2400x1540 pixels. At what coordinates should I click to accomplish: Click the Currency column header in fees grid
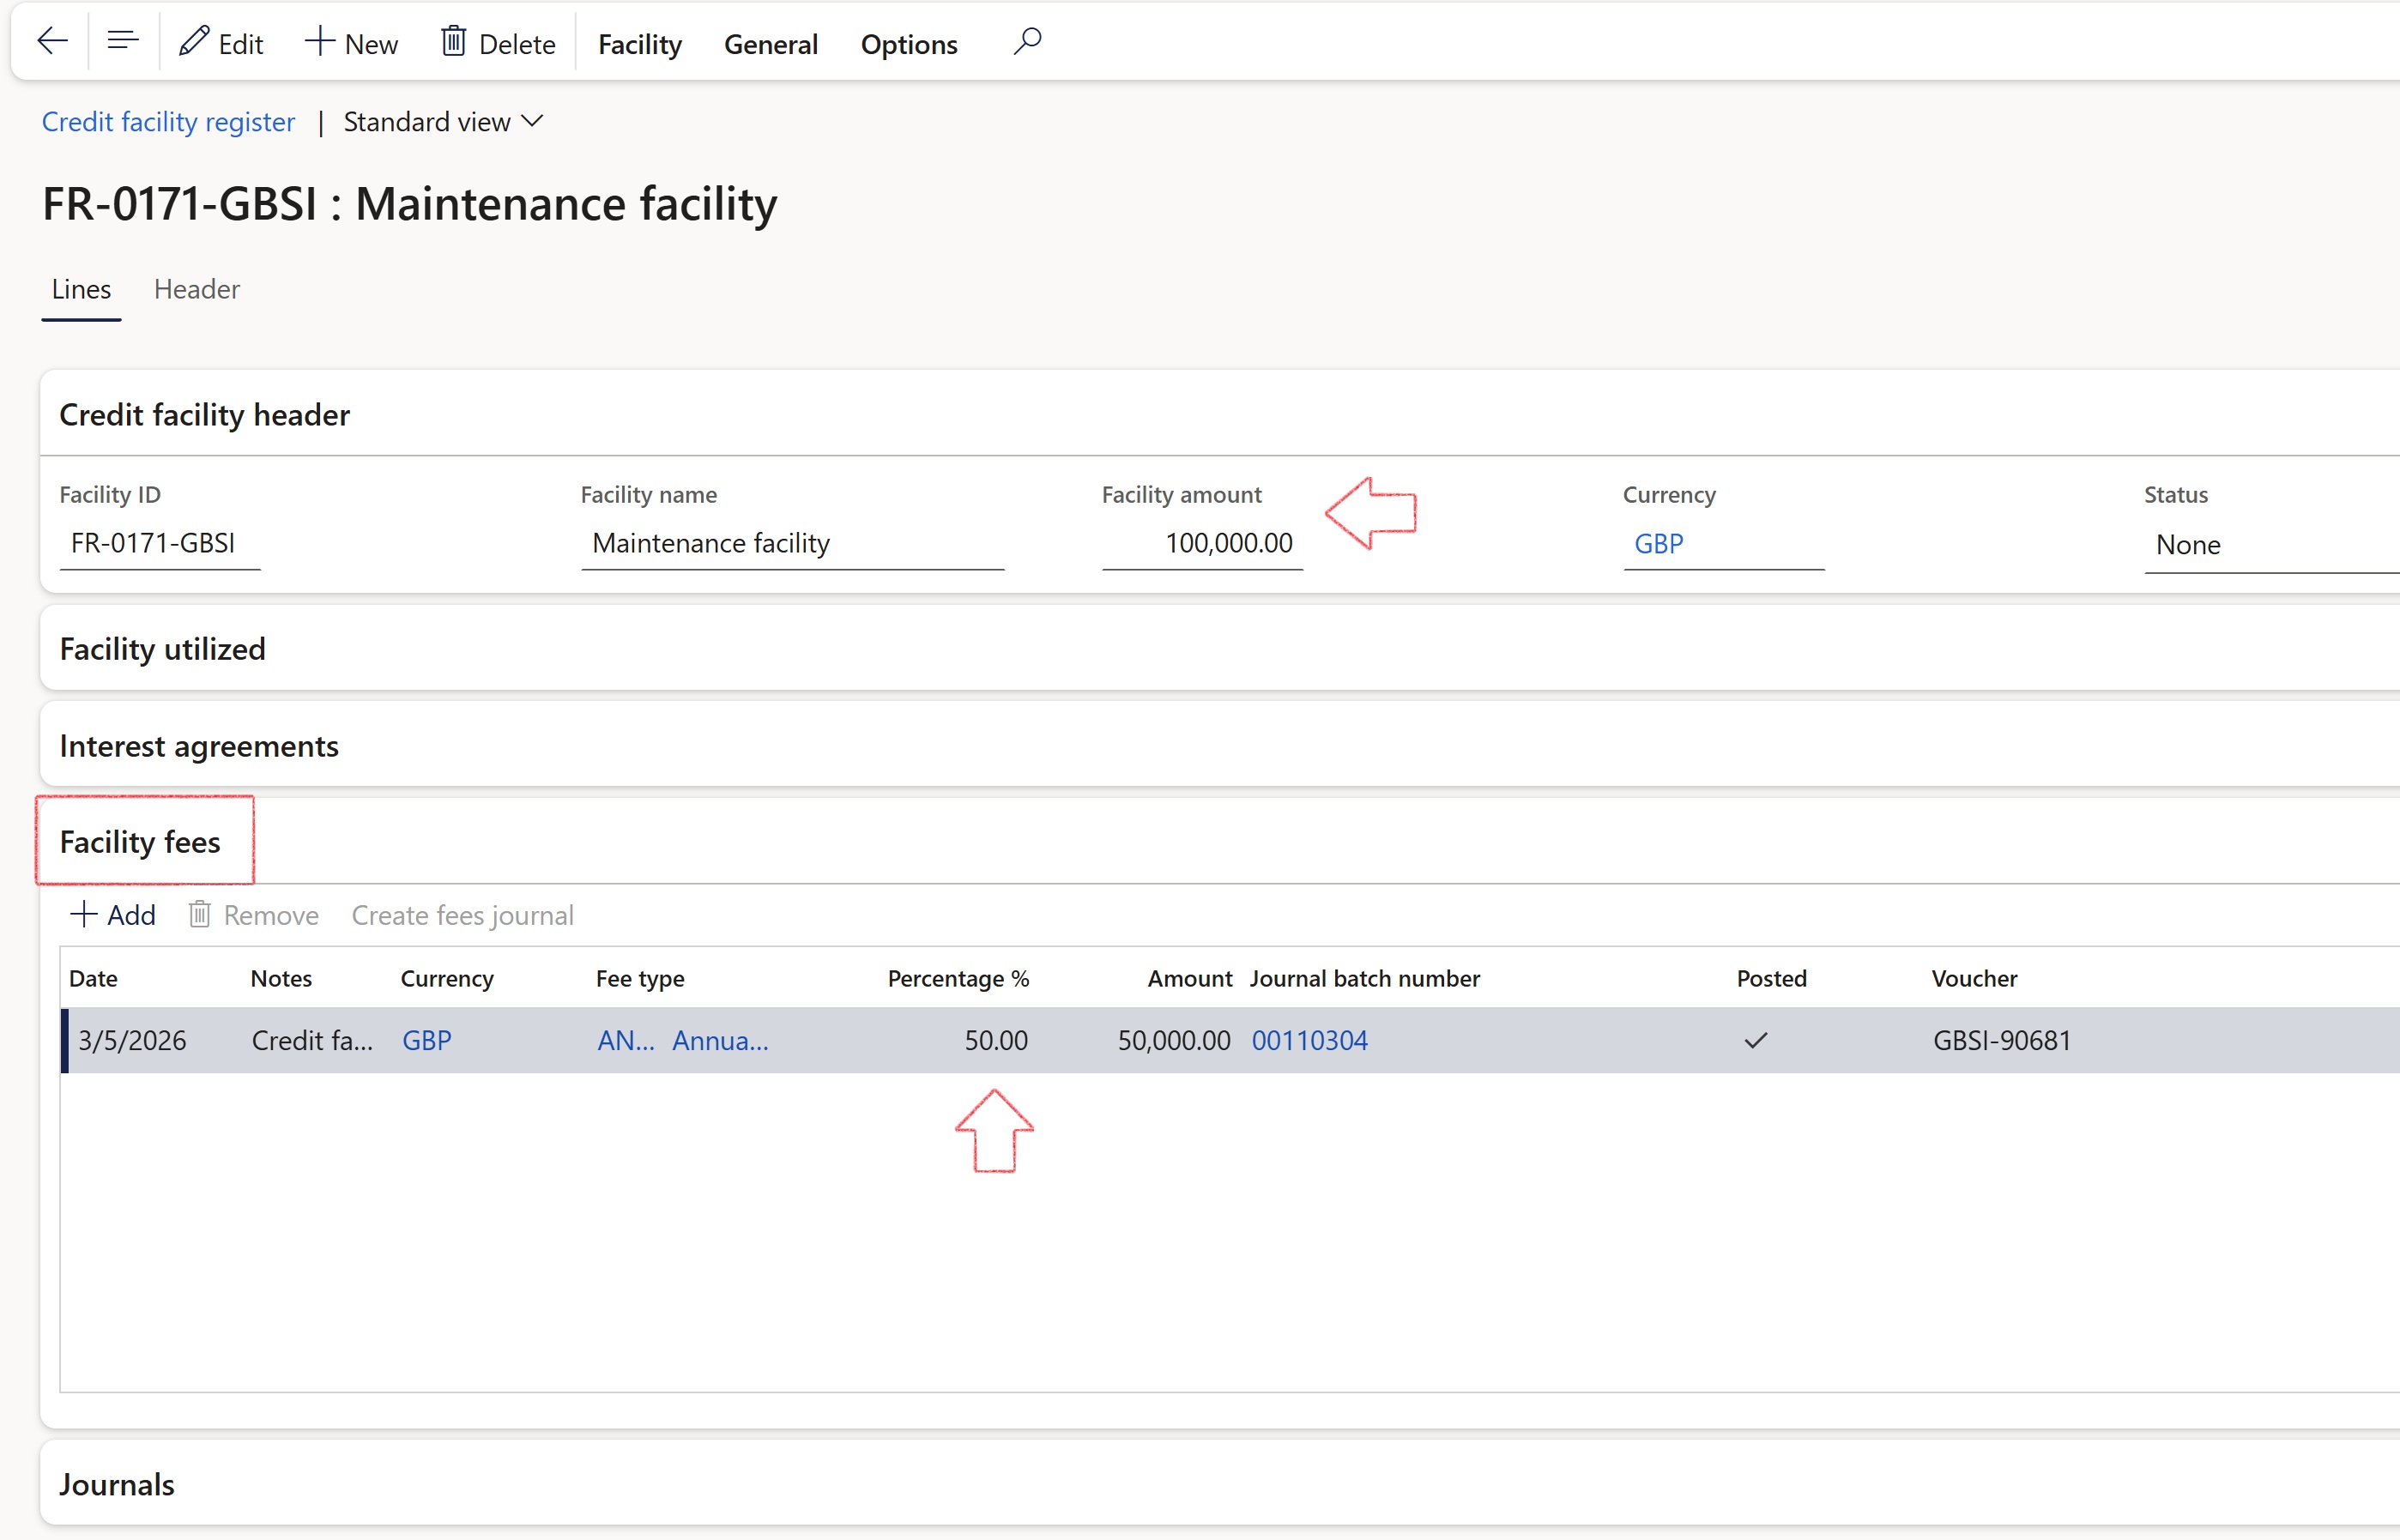tap(447, 978)
